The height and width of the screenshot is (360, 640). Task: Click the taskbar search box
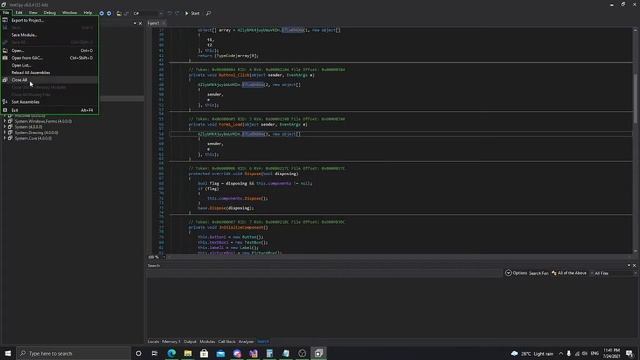tap(73, 353)
